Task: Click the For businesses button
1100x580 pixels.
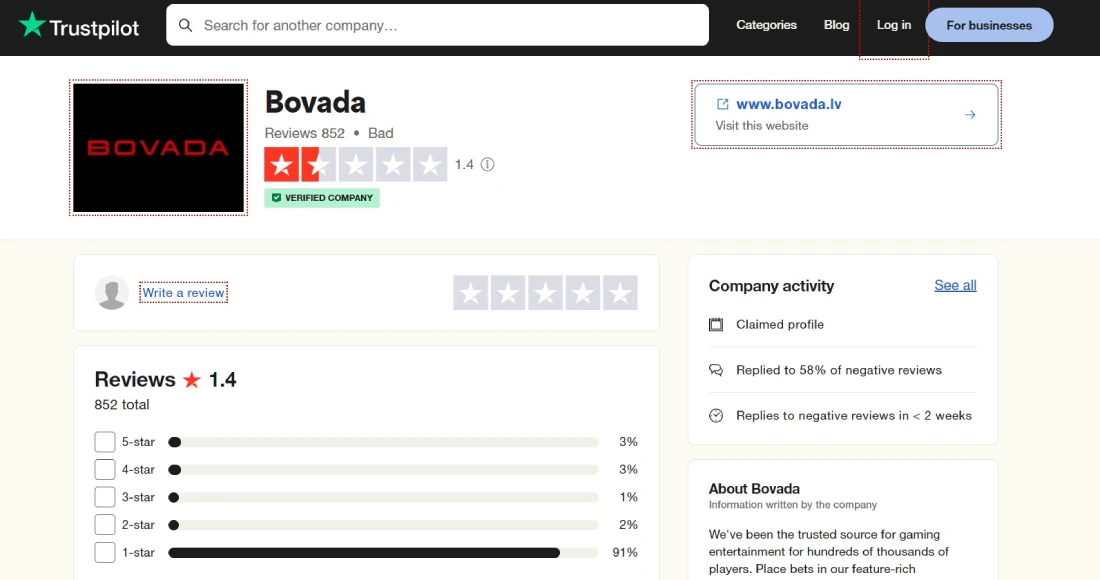Action: (989, 25)
